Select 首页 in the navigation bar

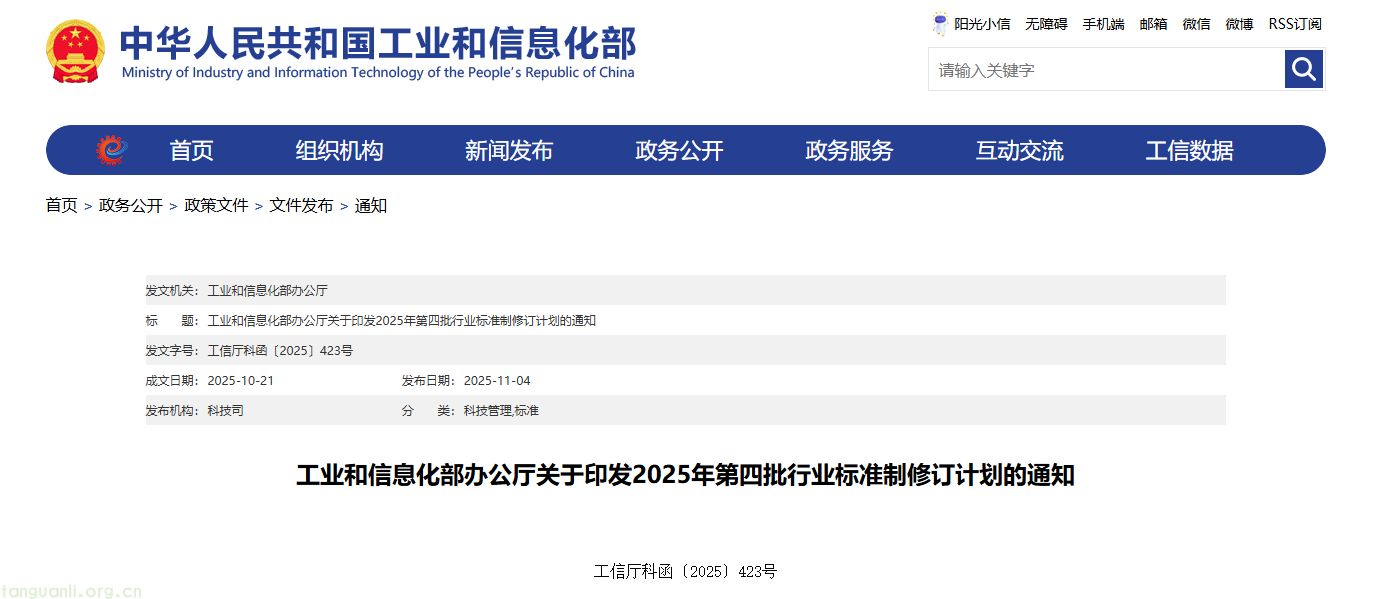pos(190,149)
